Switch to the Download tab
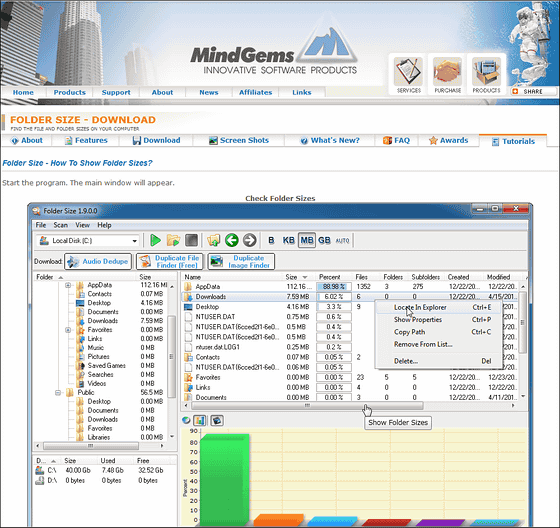The image size is (560, 528). (x=156, y=140)
